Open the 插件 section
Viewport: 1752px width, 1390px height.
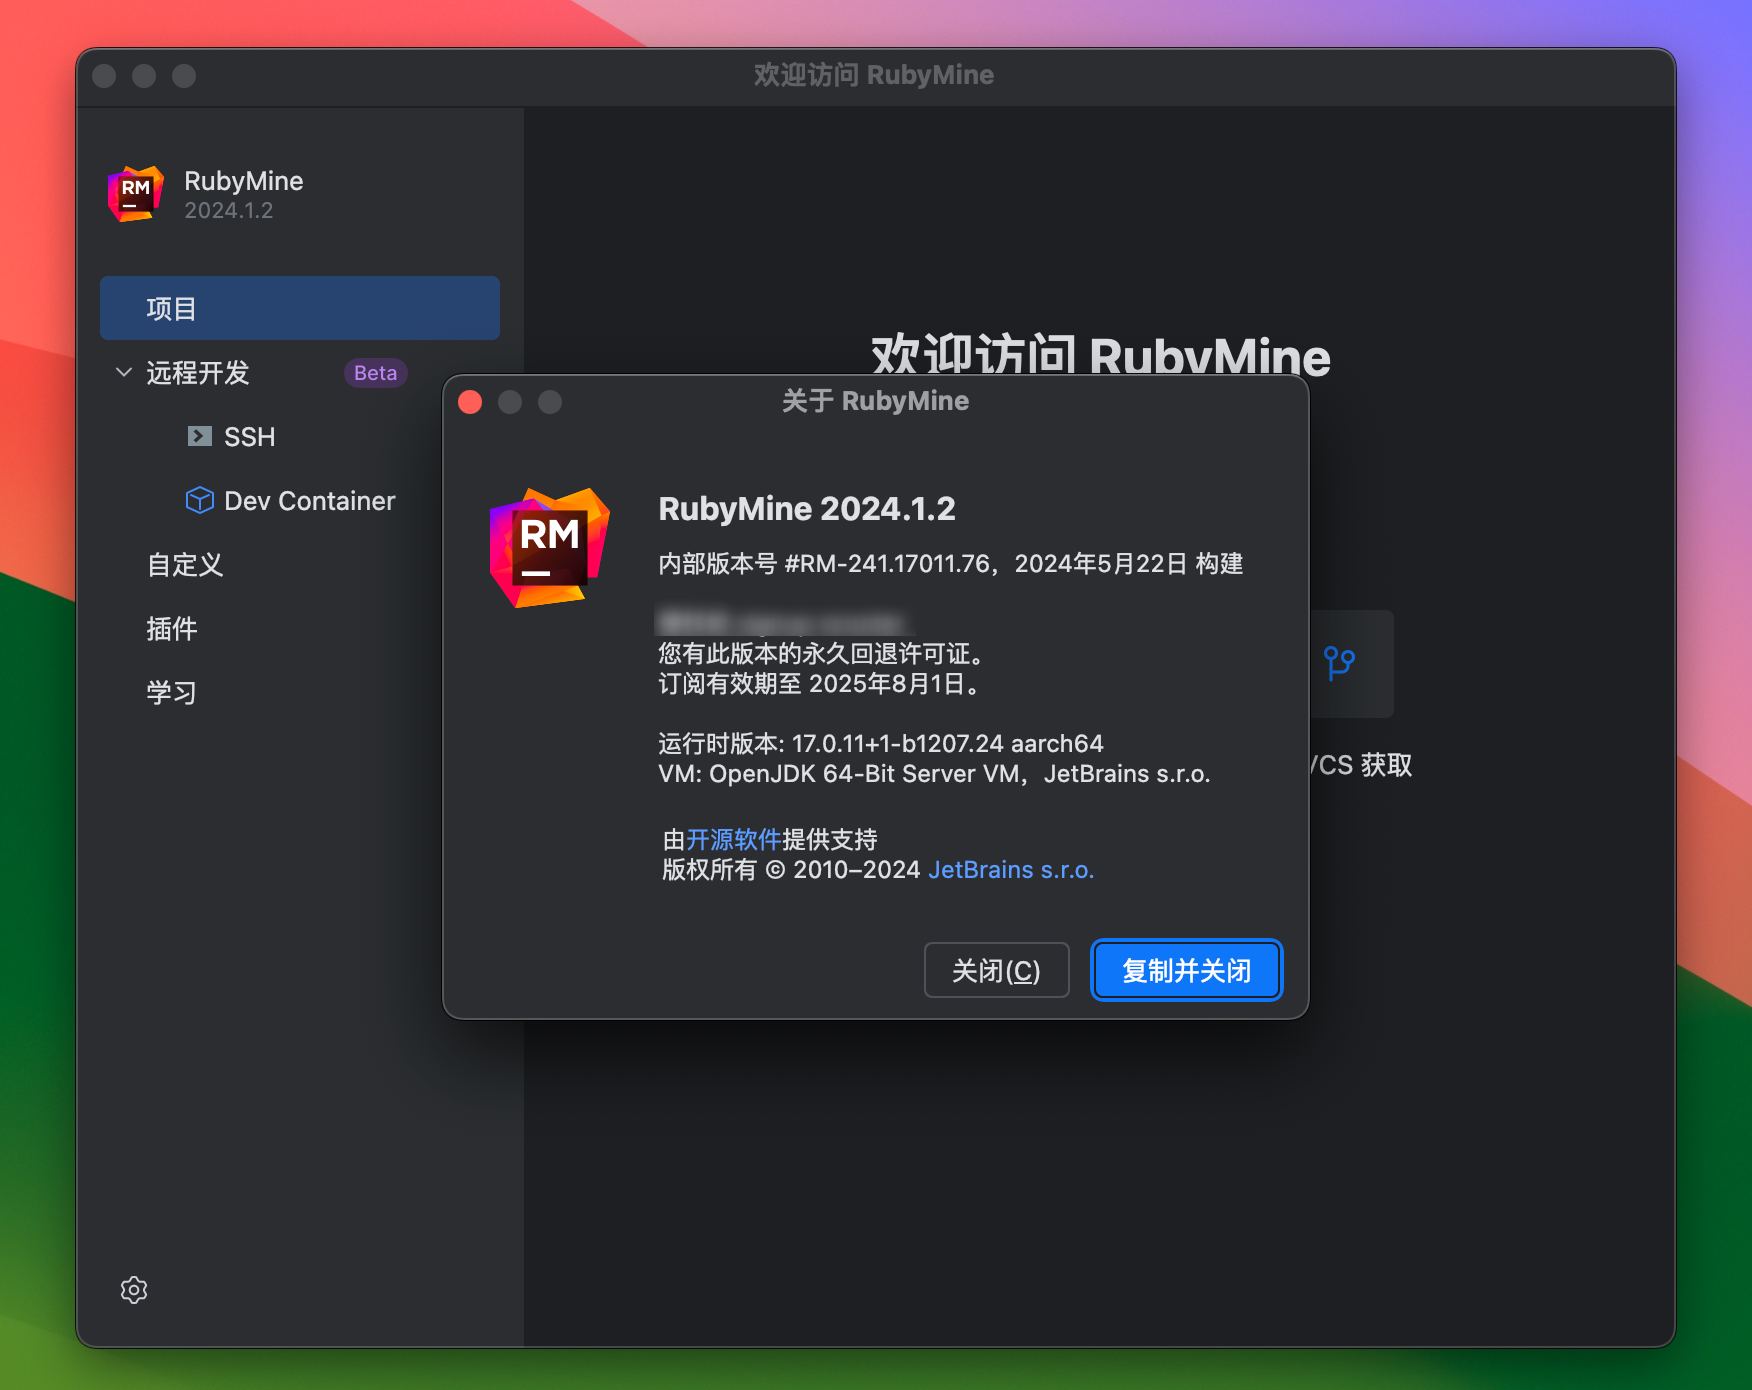coord(172,628)
